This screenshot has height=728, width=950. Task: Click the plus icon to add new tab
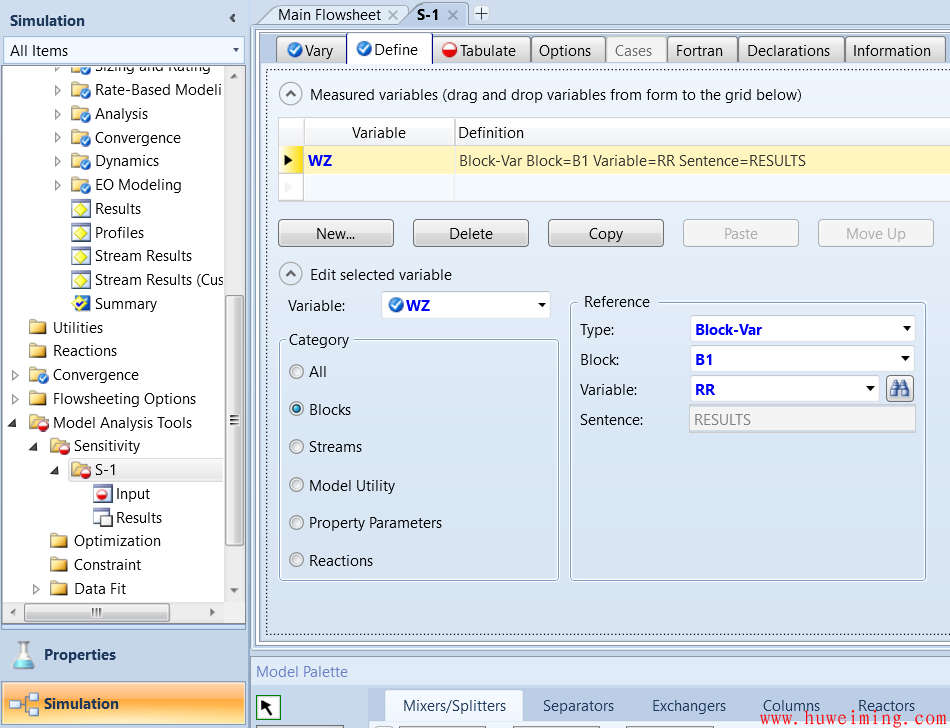(481, 14)
